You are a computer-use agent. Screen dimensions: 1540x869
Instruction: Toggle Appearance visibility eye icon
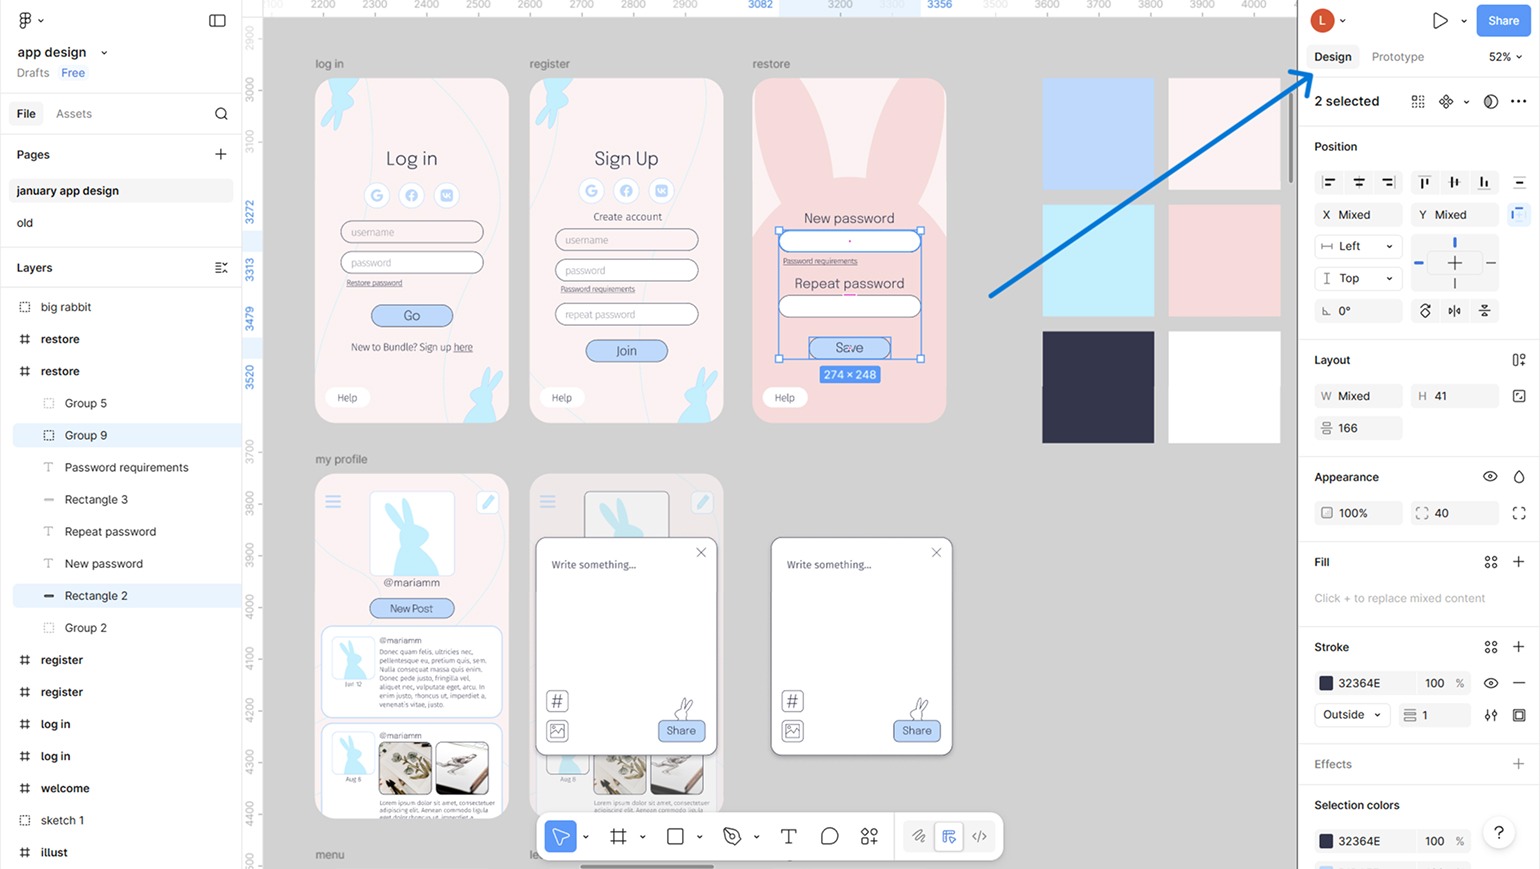1490,477
